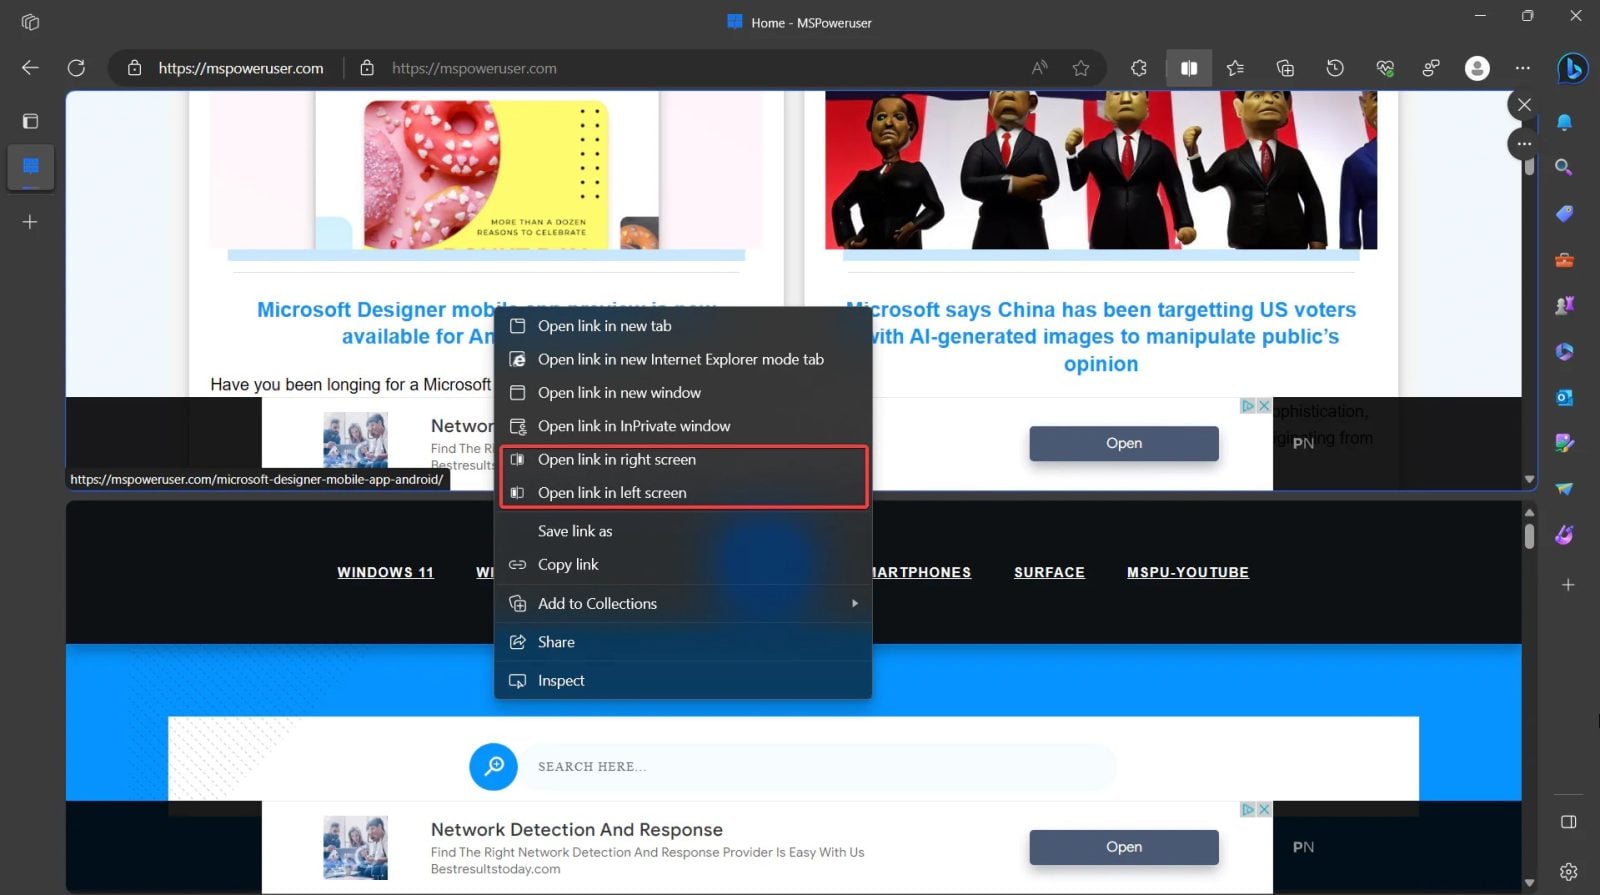Click the refresh page icon
The height and width of the screenshot is (895, 1600).
coord(76,68)
